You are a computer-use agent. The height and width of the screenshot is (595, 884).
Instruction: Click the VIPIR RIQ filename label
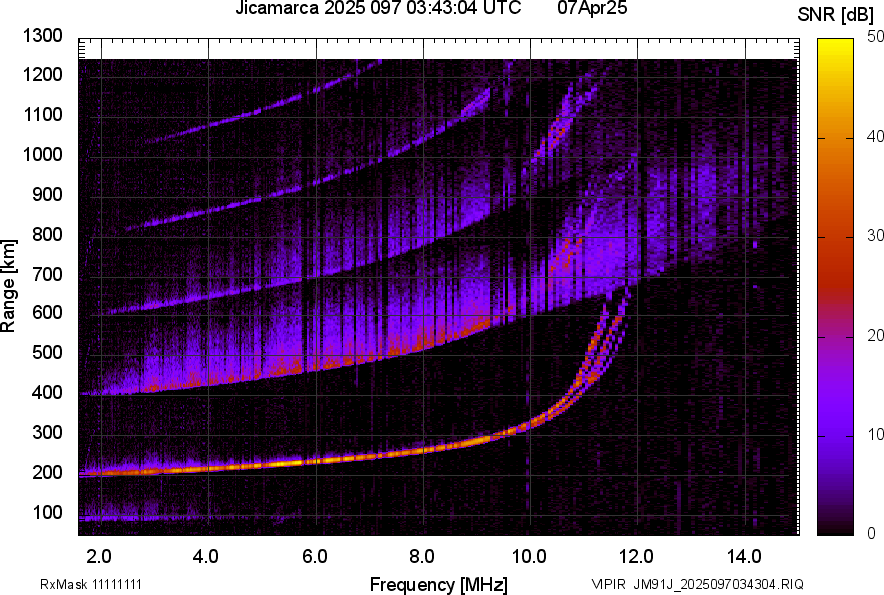tap(697, 584)
